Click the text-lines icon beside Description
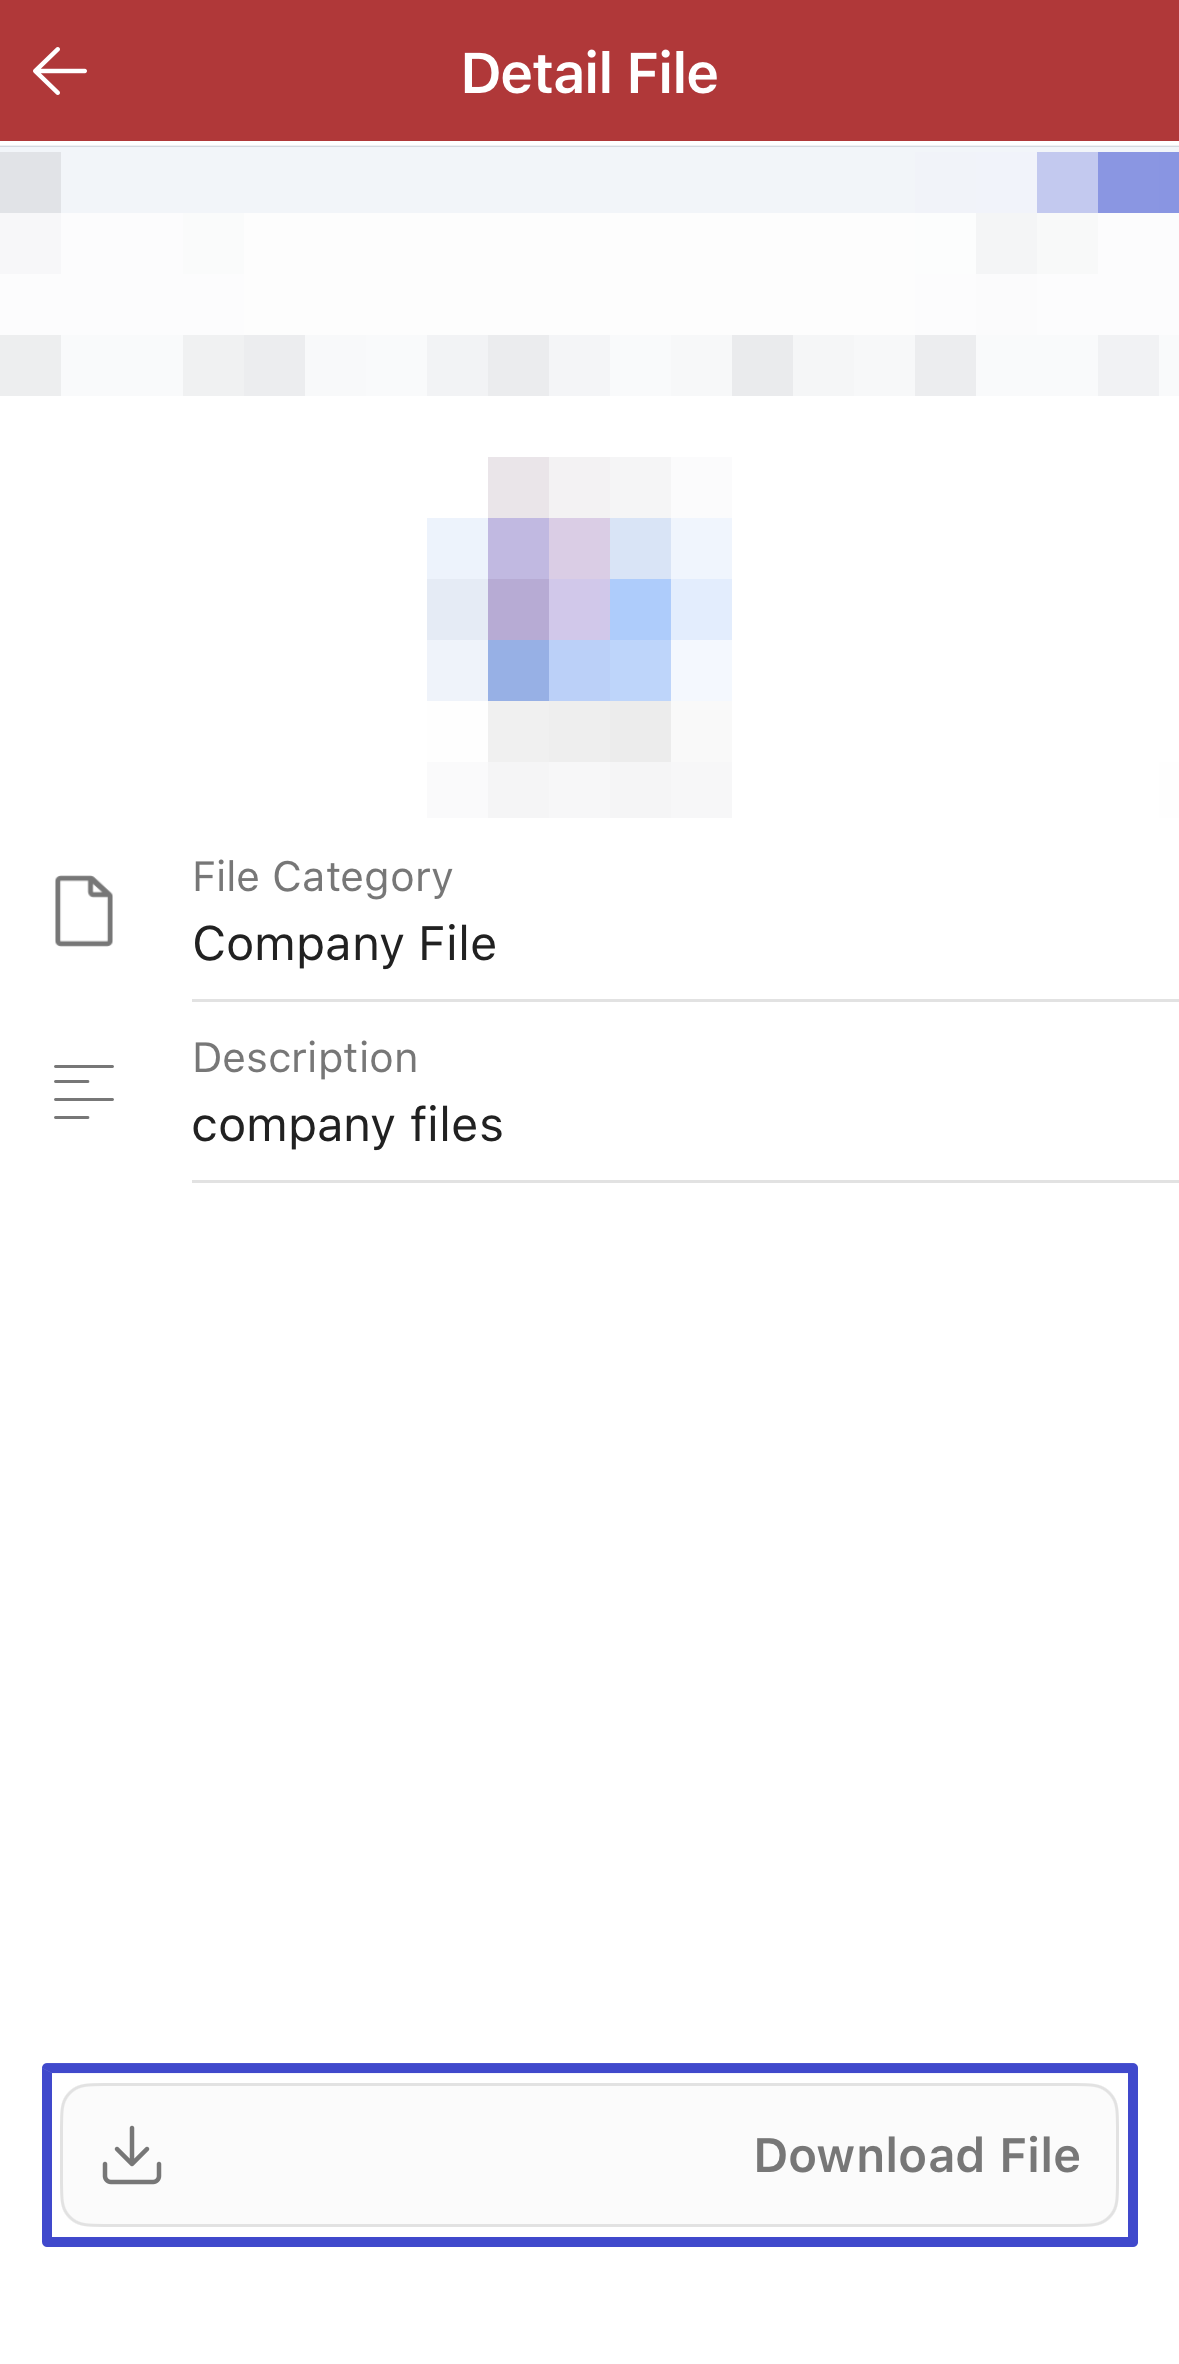Screen dimensions: 1179x2364 click(x=84, y=1091)
